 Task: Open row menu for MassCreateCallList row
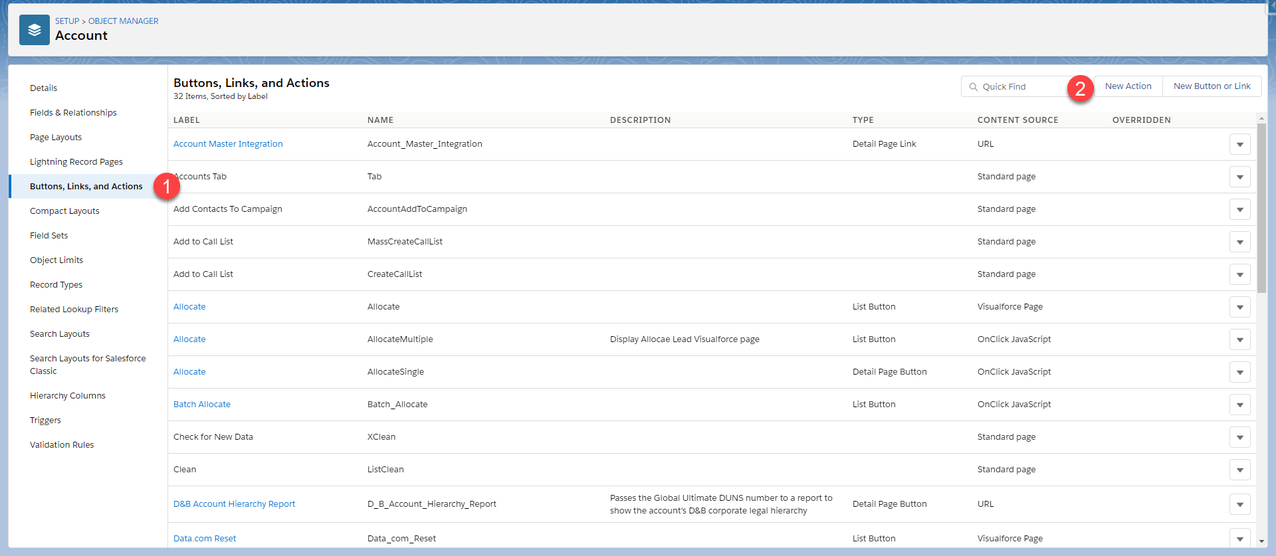(x=1240, y=242)
